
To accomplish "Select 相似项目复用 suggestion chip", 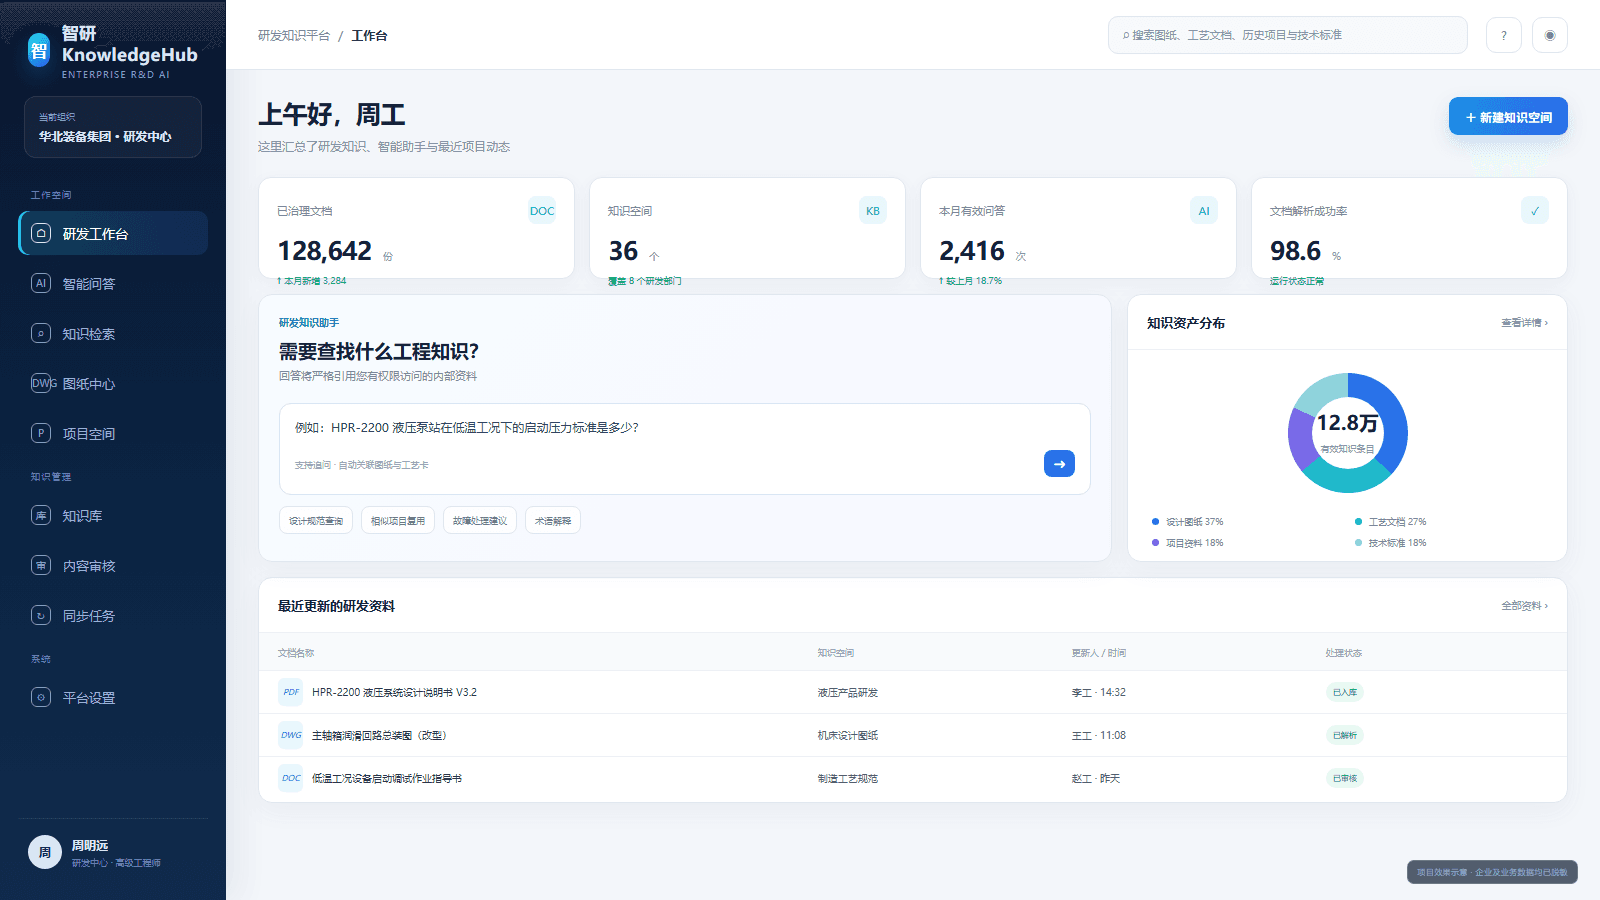I will [x=398, y=521].
